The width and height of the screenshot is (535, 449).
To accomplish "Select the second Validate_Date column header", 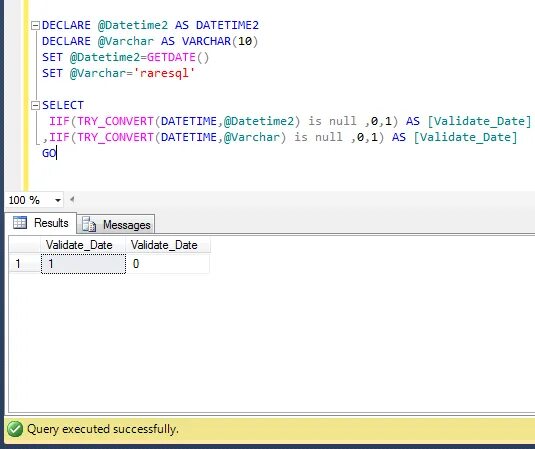I will (168, 245).
